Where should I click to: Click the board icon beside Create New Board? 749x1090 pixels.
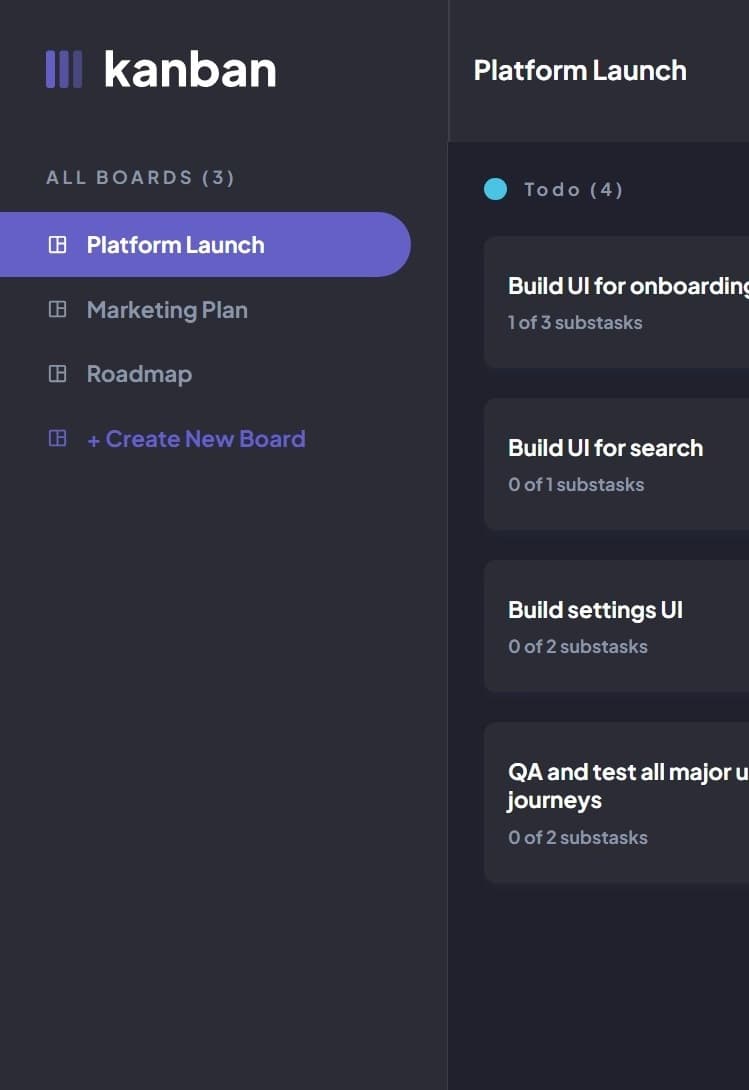[55, 437]
